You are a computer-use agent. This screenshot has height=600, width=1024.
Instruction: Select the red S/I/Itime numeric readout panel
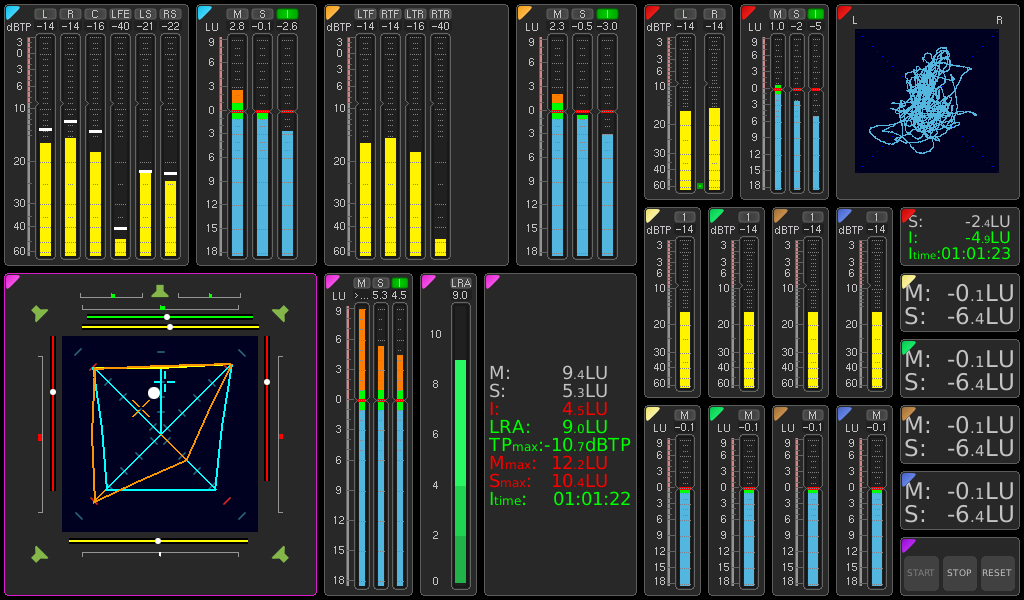pyautogui.click(x=959, y=236)
